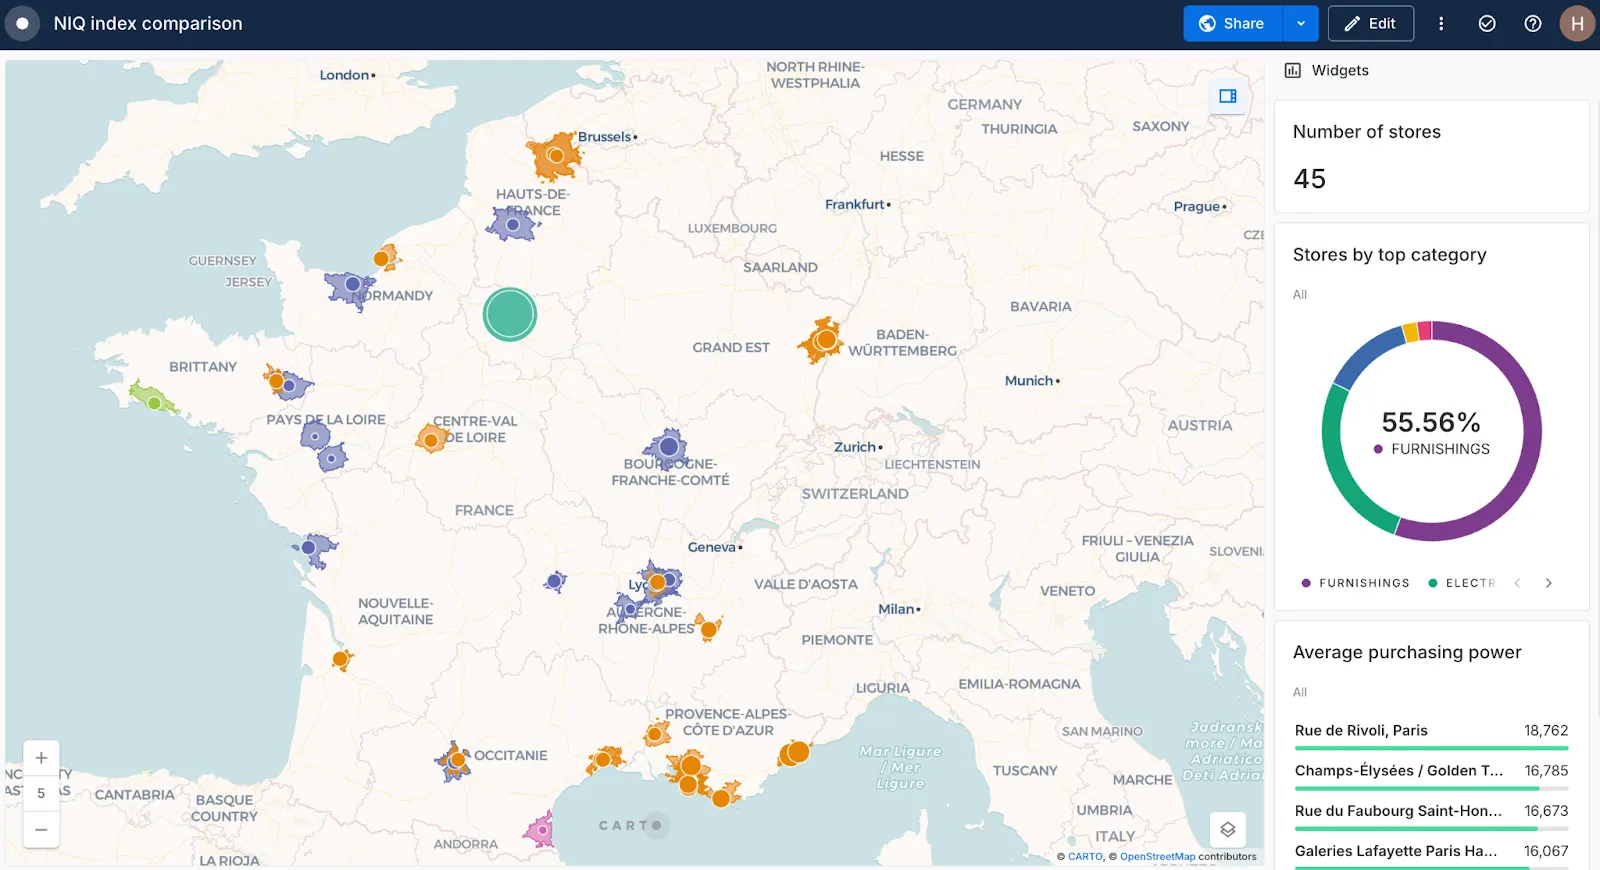Go to previous legend page arrow
Screen dimensions: 1600x870
pyautogui.click(x=1517, y=583)
